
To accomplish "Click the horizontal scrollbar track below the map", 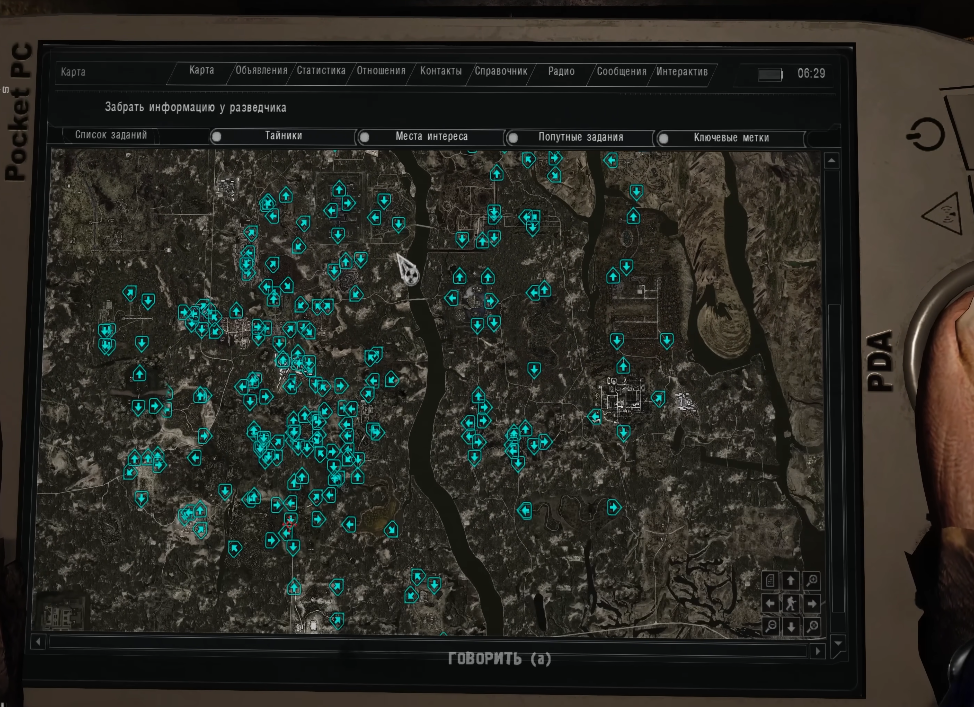I will pos(427,646).
